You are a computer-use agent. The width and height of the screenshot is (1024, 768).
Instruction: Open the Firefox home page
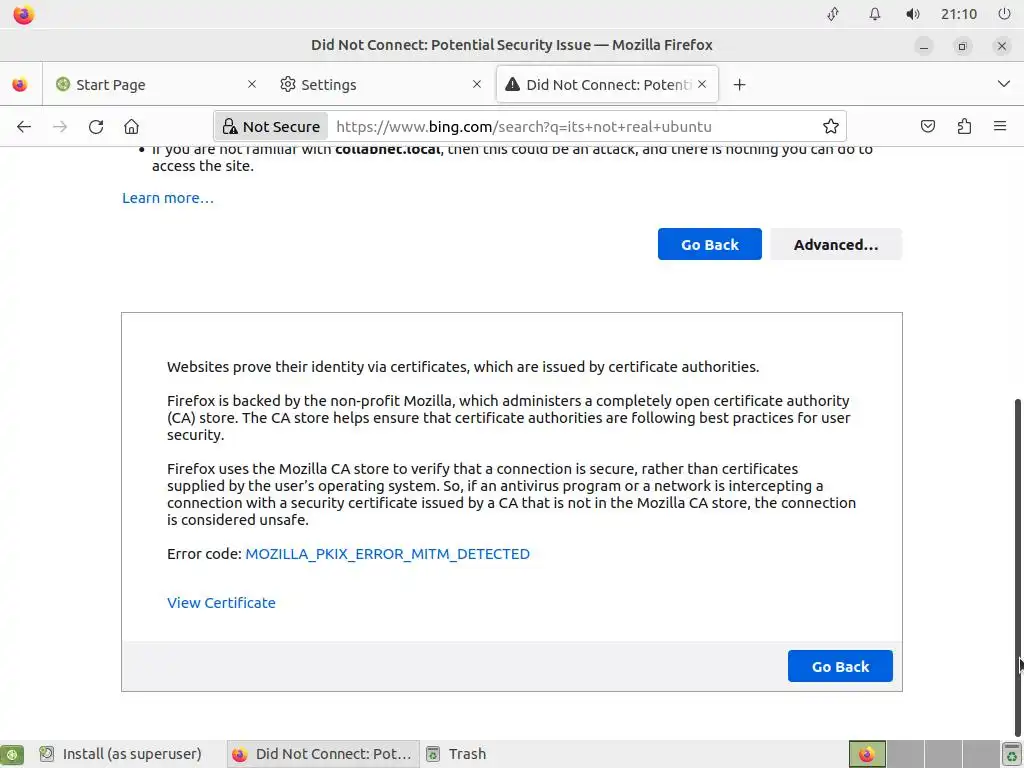pos(131,127)
